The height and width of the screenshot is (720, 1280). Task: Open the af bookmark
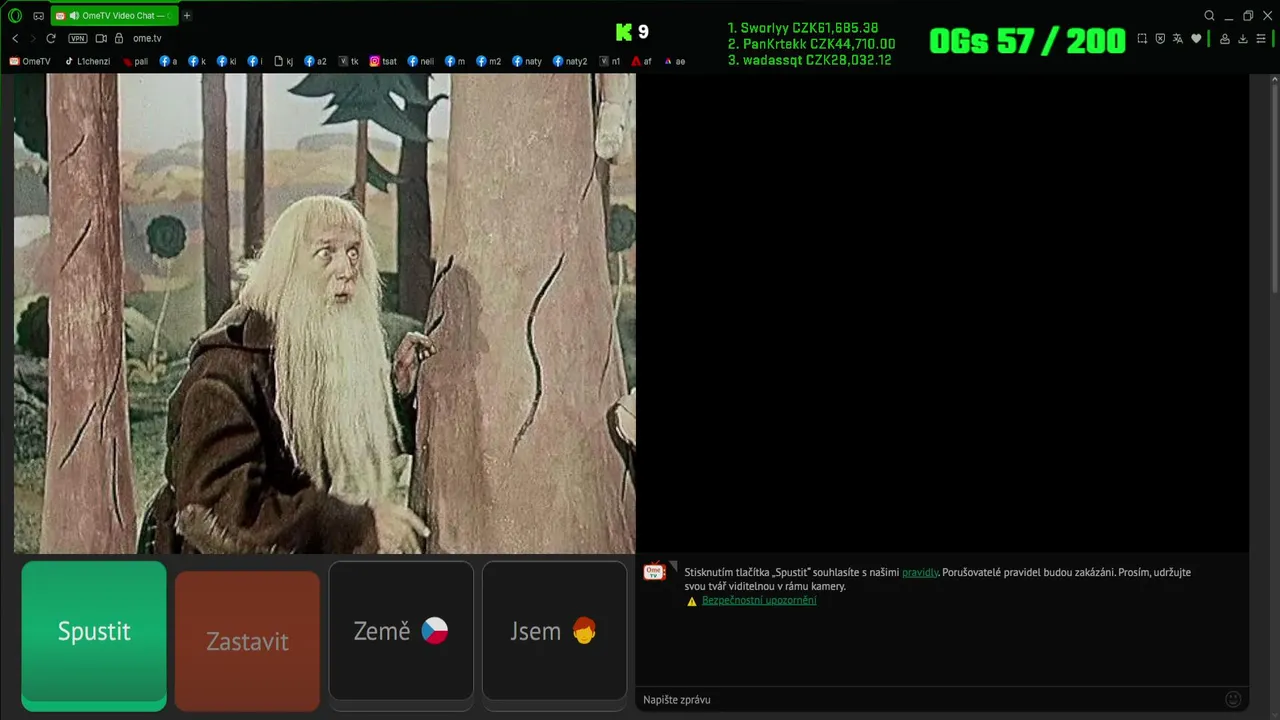click(x=641, y=61)
